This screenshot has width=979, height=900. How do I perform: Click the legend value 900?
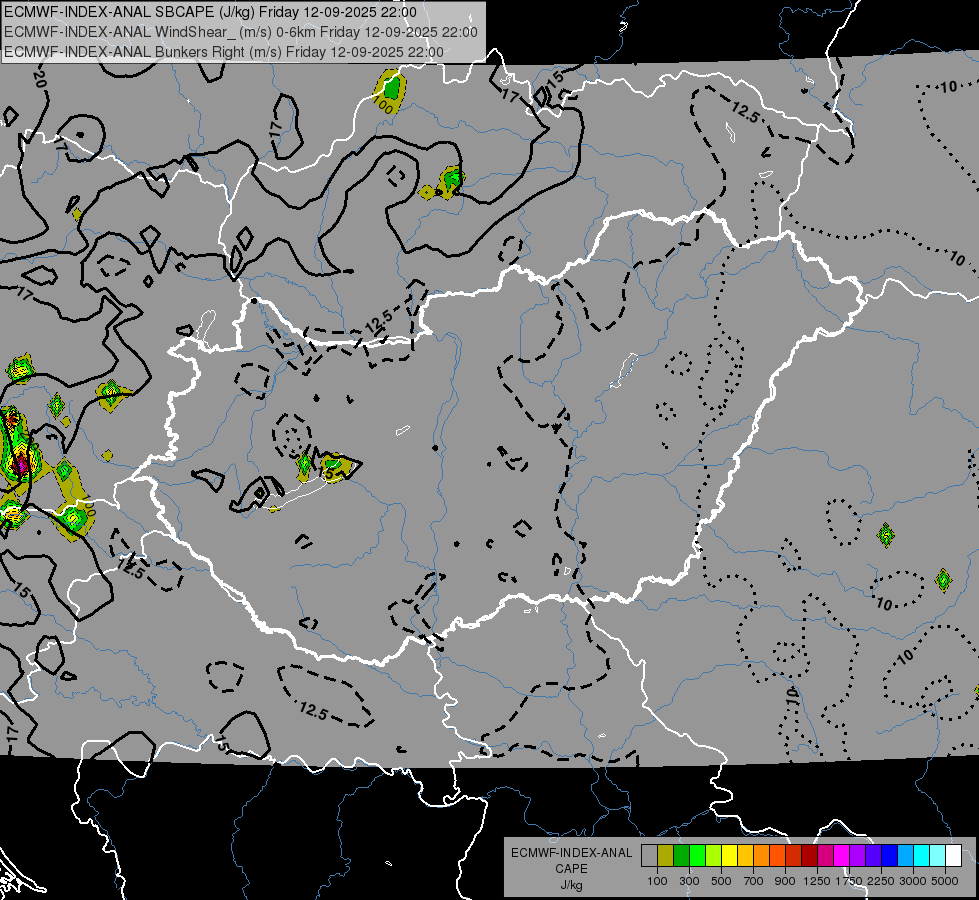785,881
